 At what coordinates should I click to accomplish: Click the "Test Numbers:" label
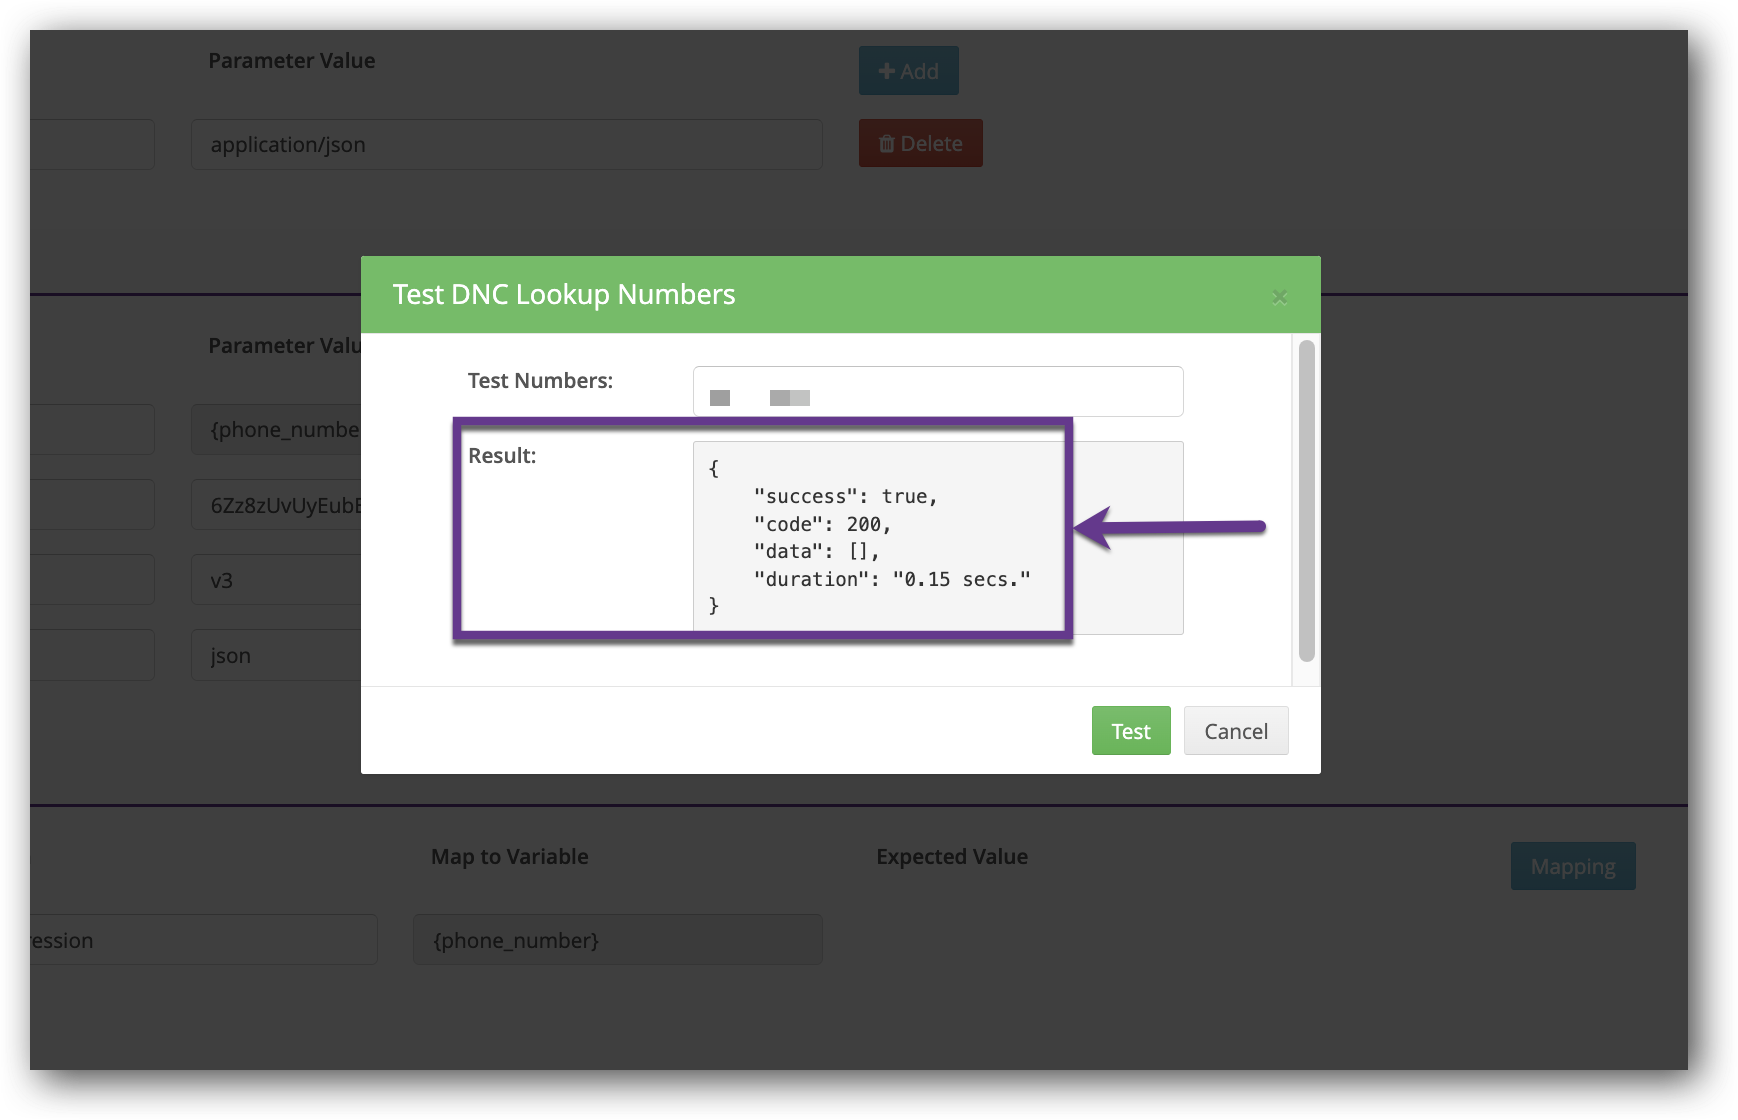click(540, 381)
